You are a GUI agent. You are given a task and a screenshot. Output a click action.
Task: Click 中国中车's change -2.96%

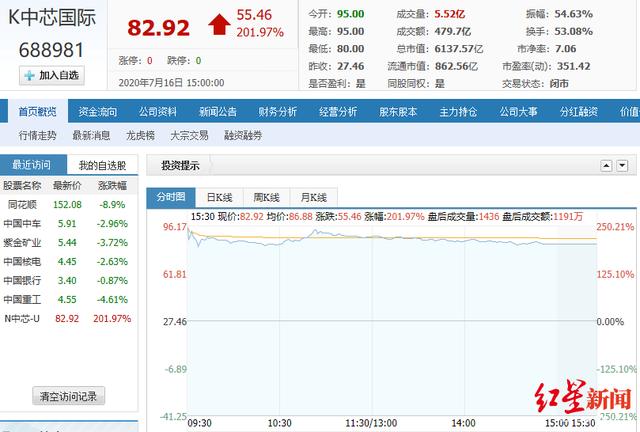pos(112,224)
